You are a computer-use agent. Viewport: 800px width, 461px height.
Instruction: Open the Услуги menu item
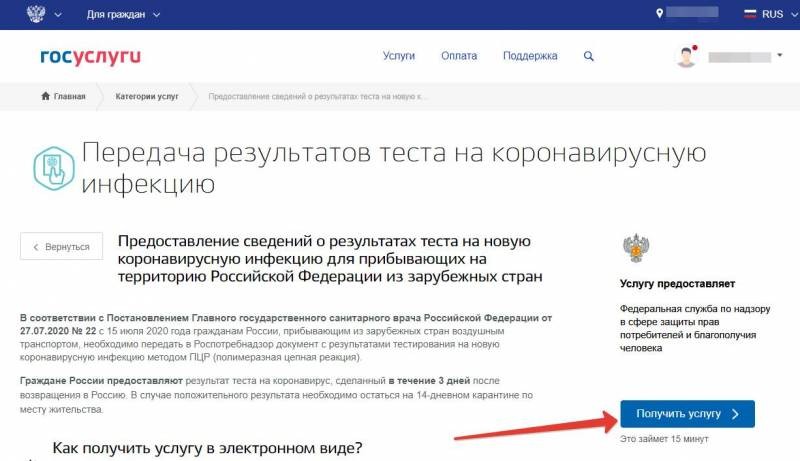pyautogui.click(x=399, y=56)
